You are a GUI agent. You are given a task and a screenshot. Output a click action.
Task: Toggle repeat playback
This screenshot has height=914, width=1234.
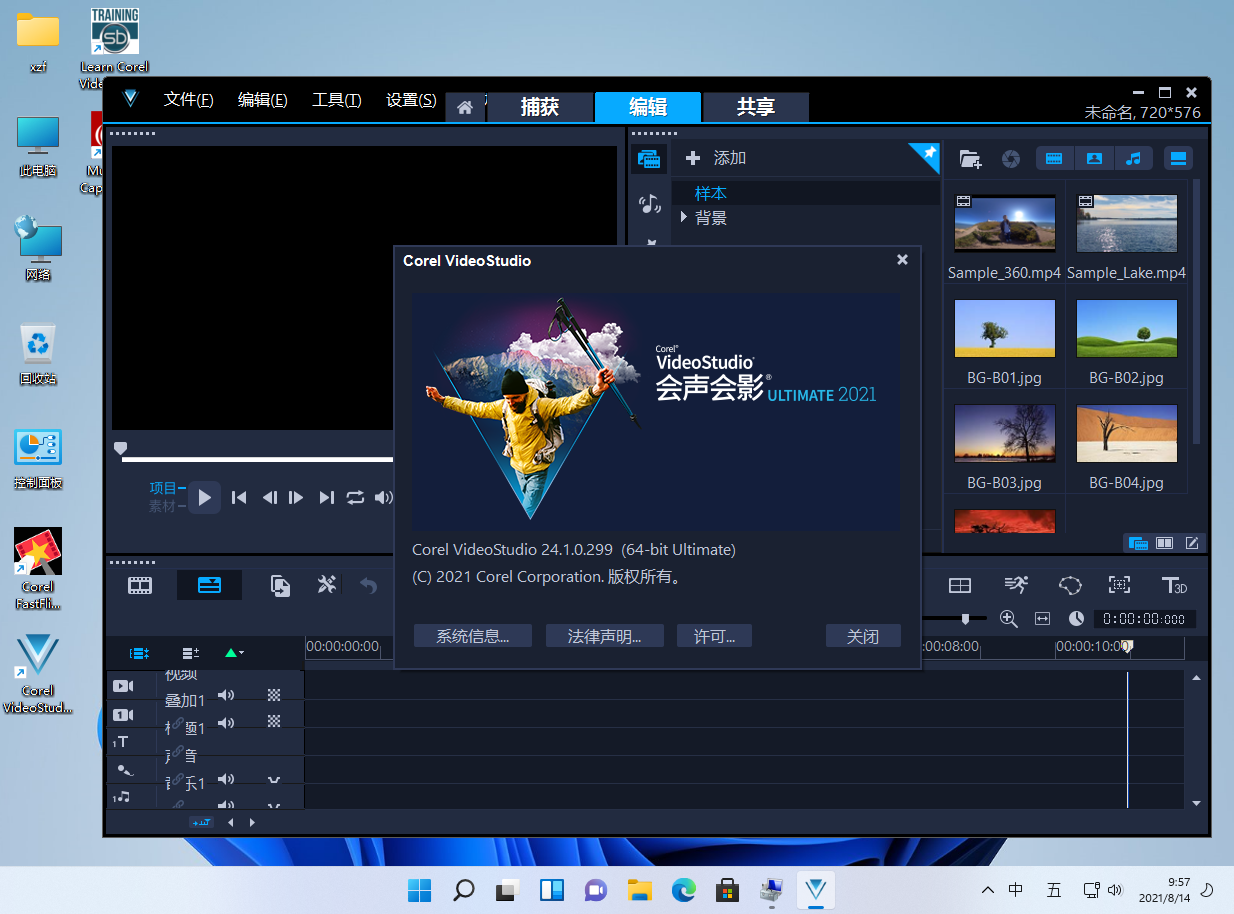point(355,497)
